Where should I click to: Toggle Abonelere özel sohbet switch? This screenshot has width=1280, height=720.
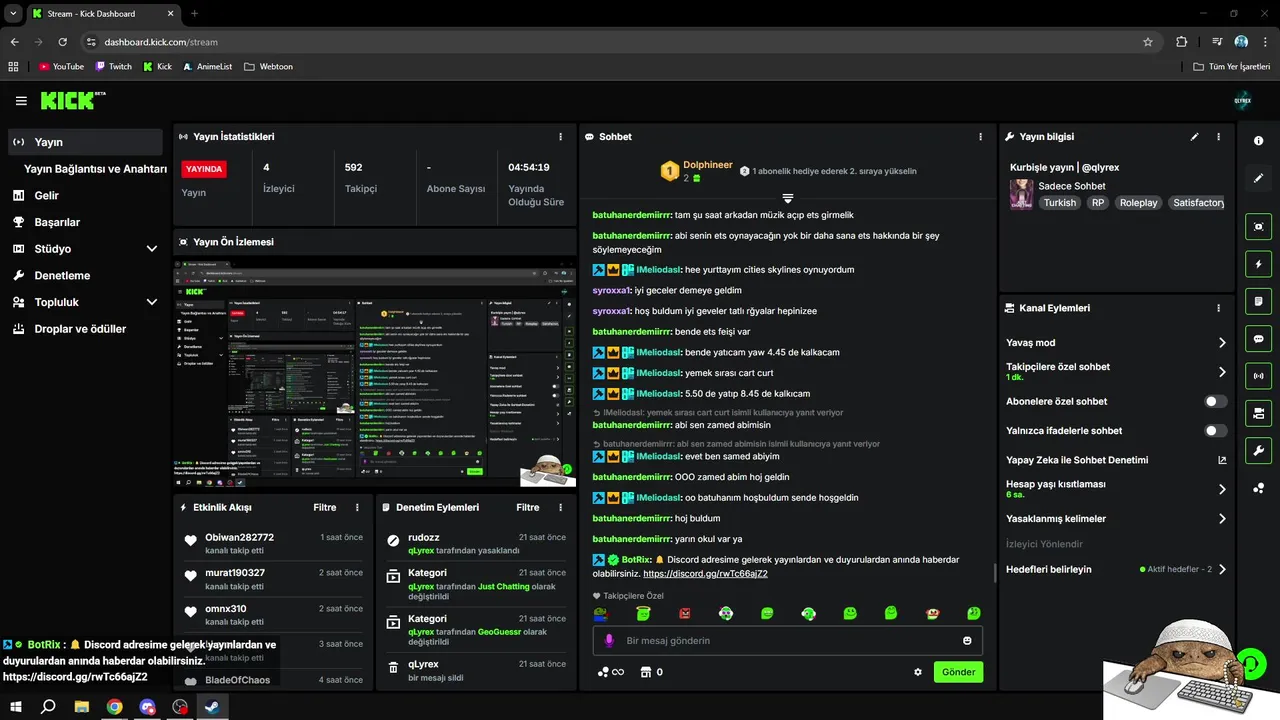point(1216,401)
